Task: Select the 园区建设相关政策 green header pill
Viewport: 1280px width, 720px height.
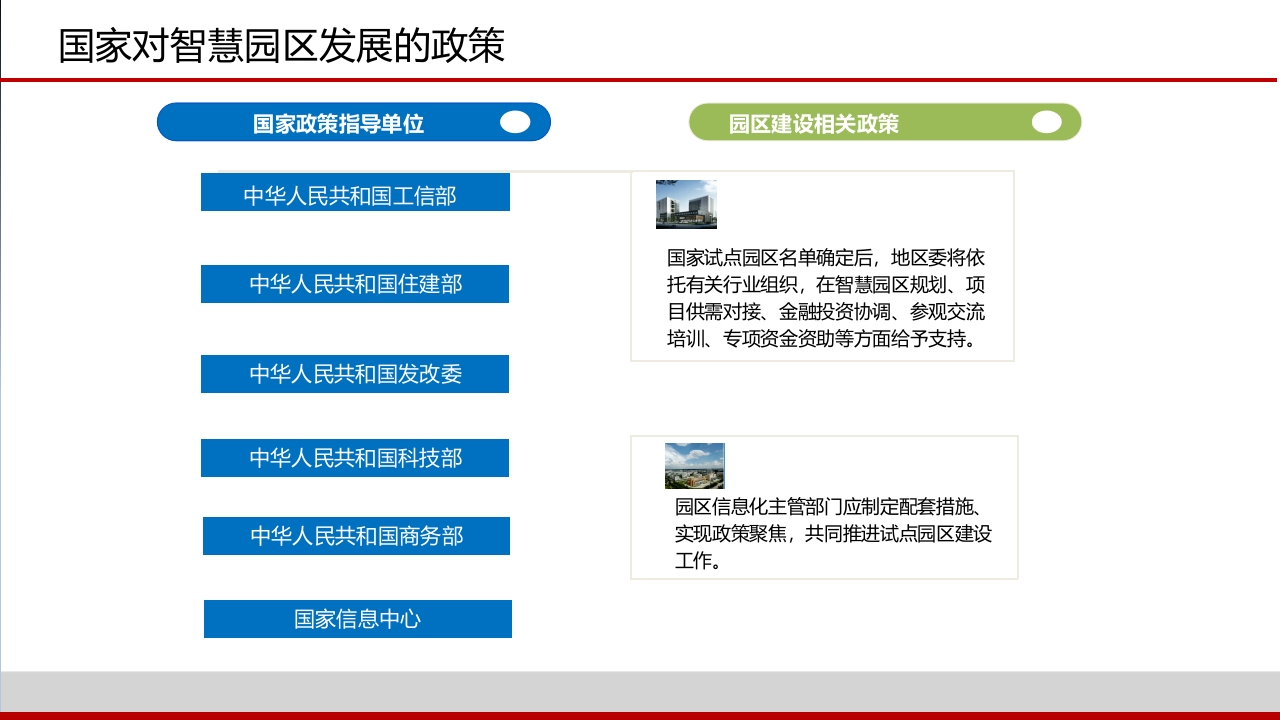Action: pyautogui.click(x=885, y=122)
